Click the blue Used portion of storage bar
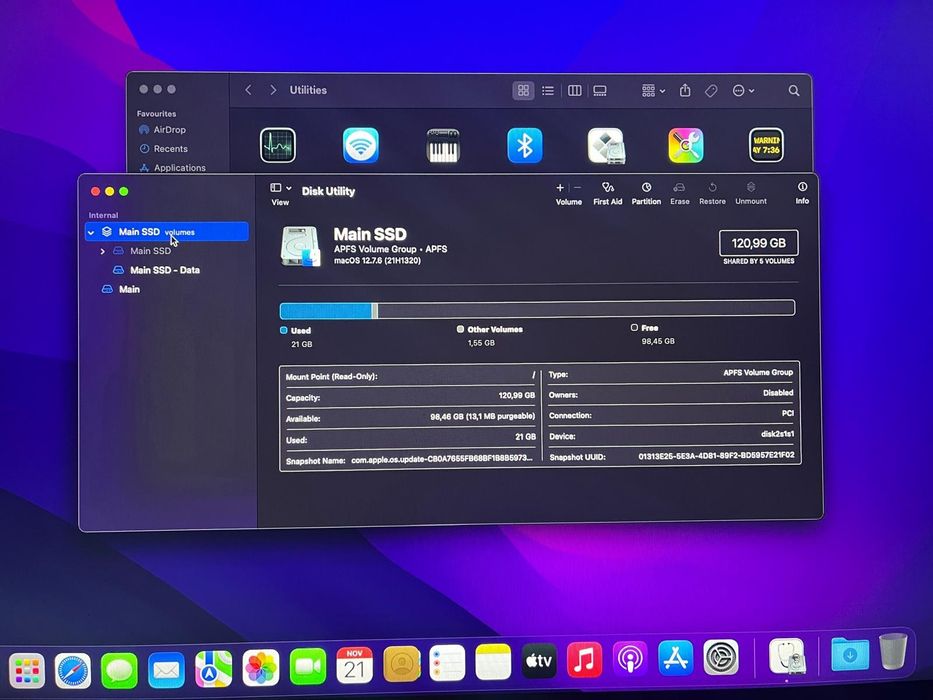The height and width of the screenshot is (700, 933). coord(326,310)
